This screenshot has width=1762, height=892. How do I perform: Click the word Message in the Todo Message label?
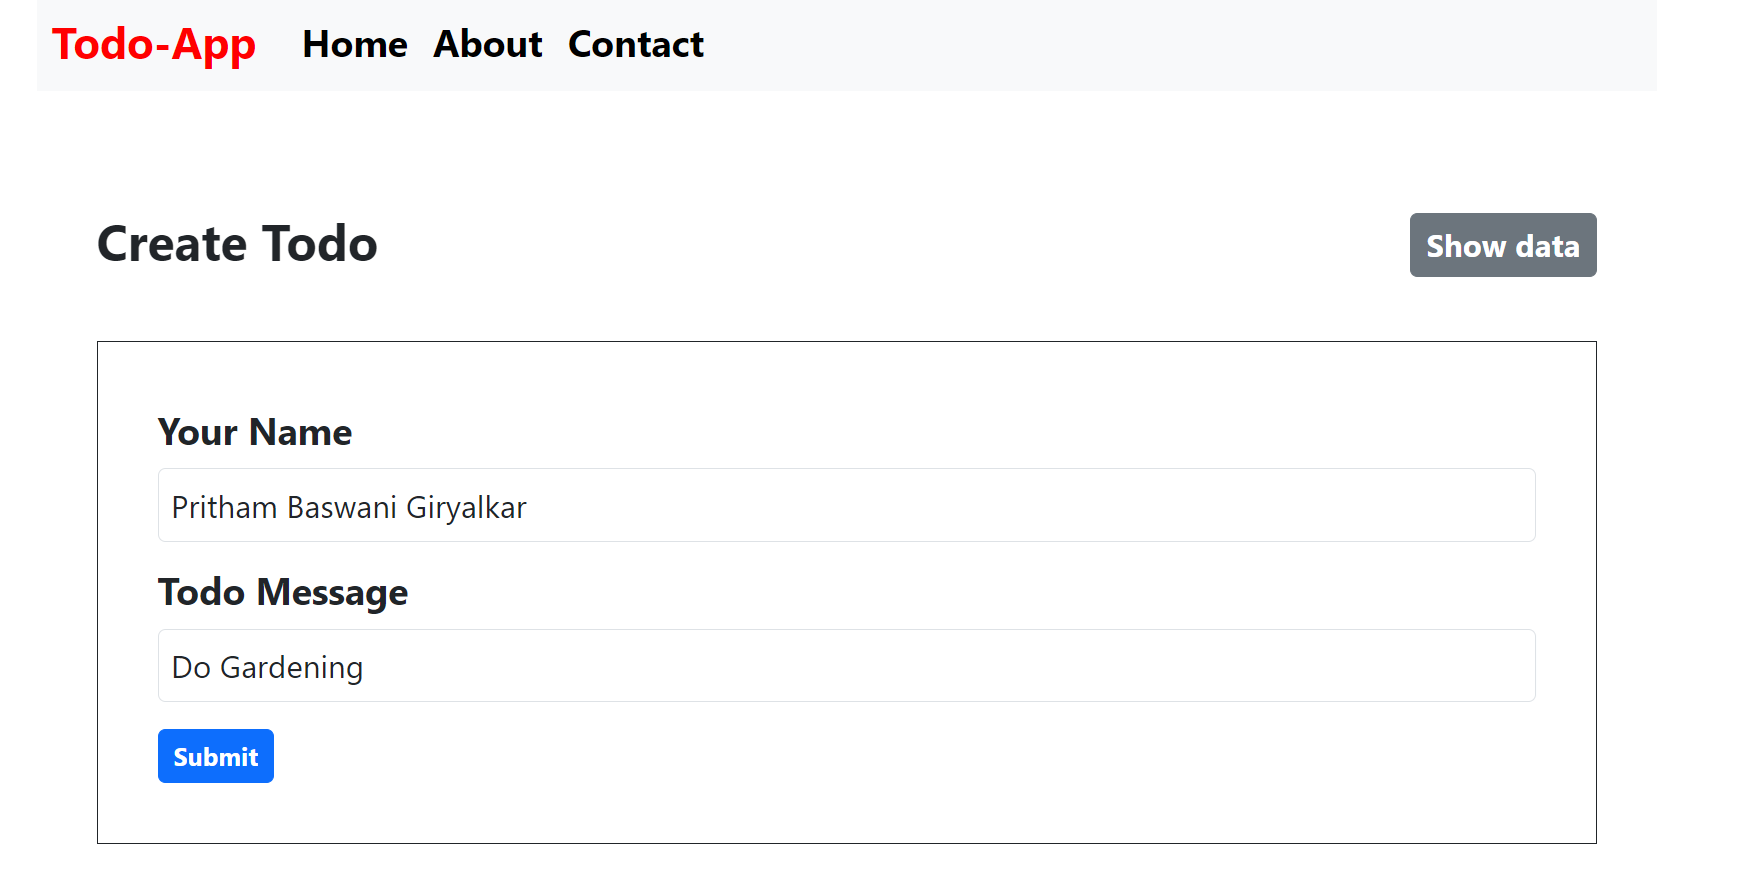[x=332, y=593]
